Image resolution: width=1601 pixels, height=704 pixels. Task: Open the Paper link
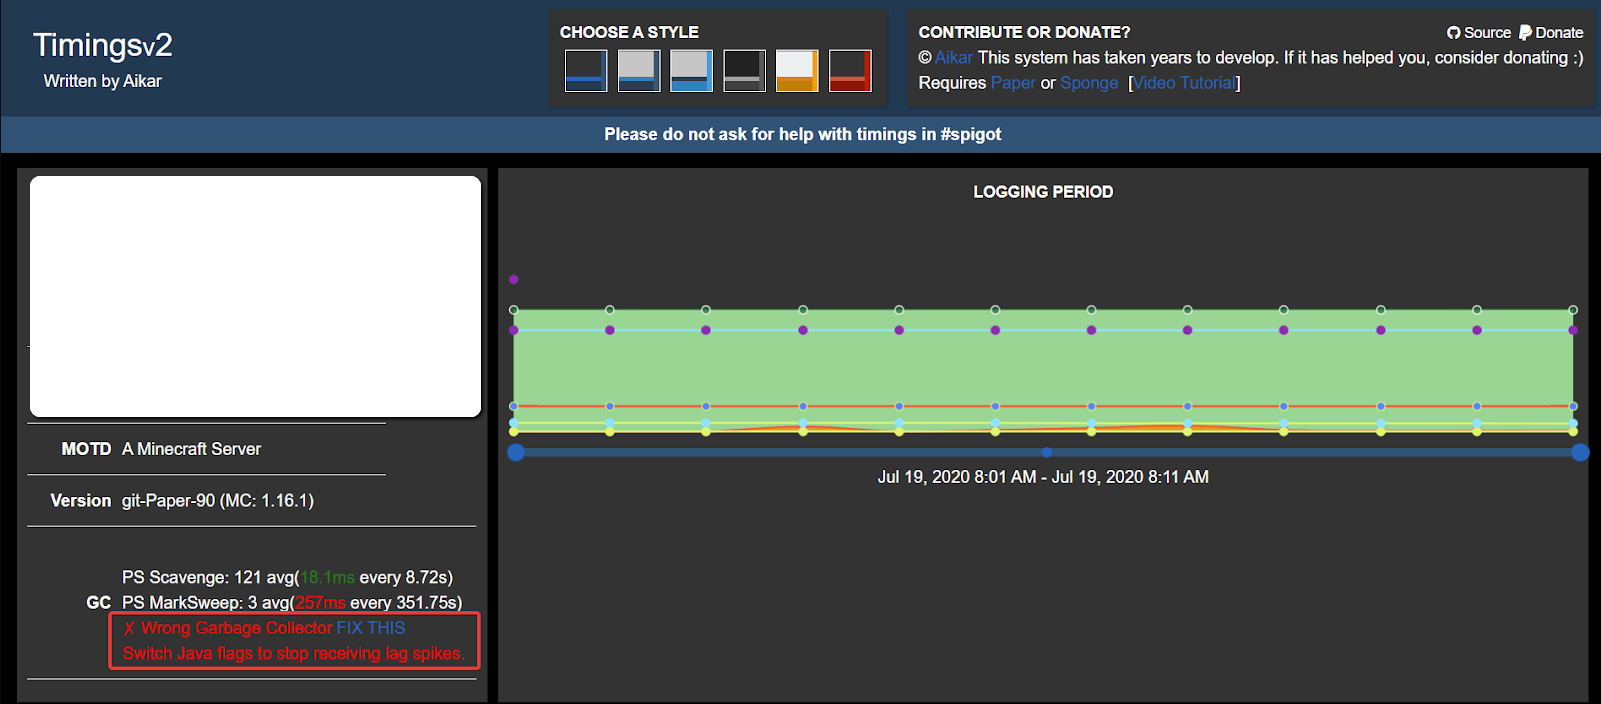tap(1012, 83)
